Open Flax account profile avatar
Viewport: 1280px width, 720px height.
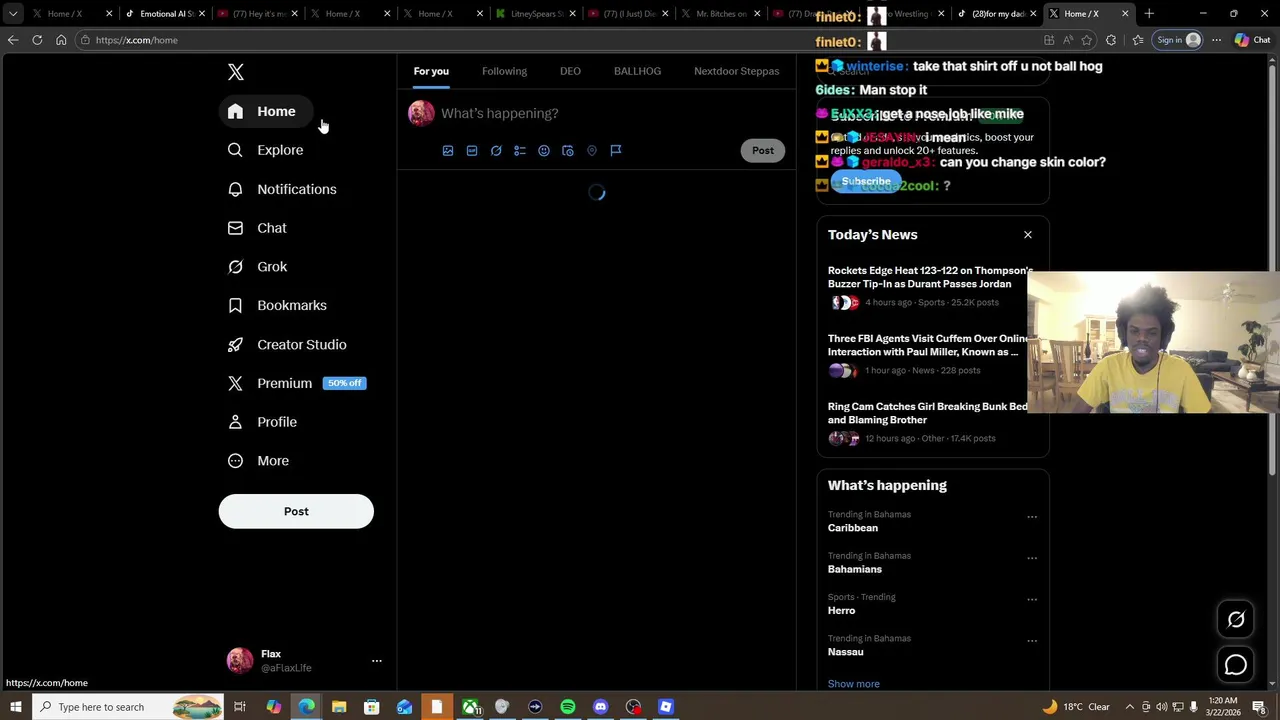pyautogui.click(x=240, y=661)
